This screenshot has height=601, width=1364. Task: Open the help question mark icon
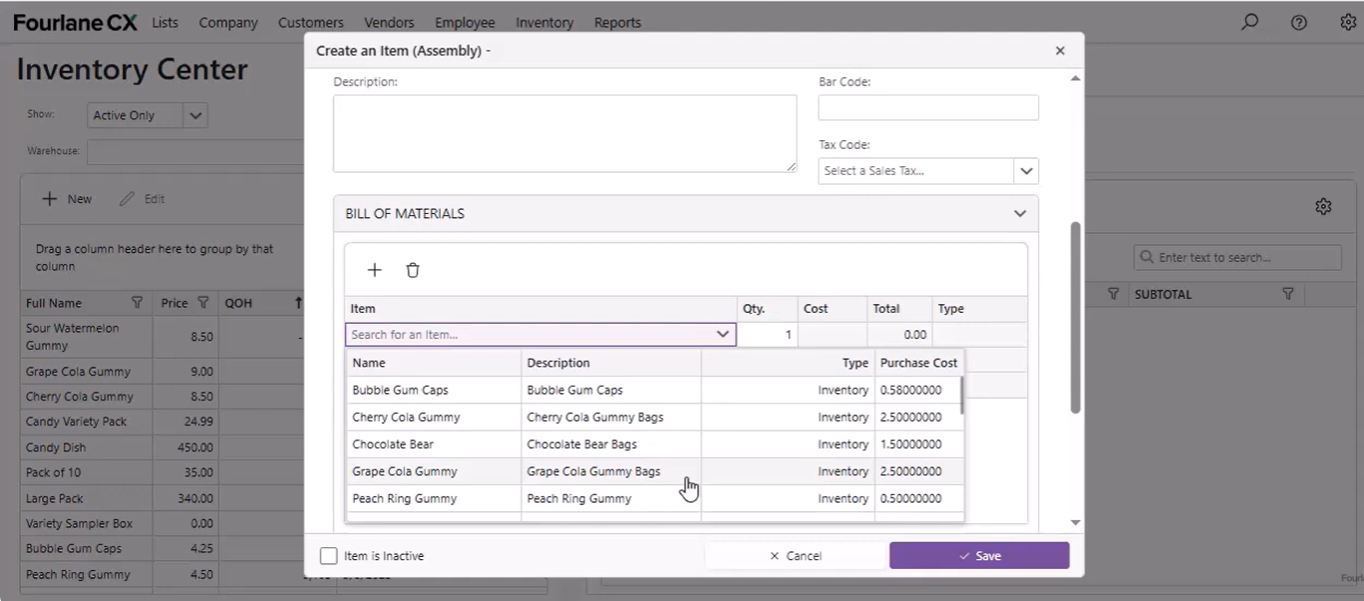1298,22
